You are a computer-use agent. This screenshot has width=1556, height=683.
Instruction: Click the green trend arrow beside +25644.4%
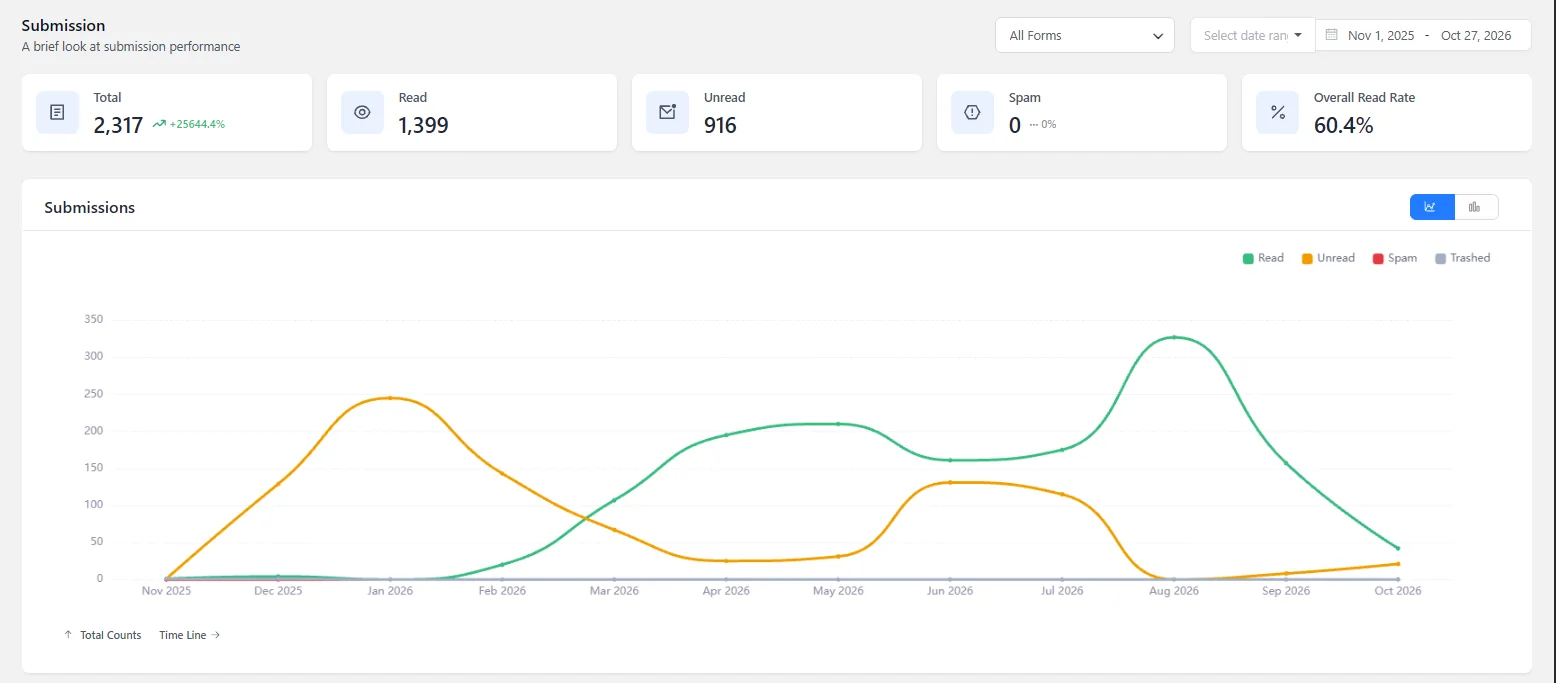(159, 125)
